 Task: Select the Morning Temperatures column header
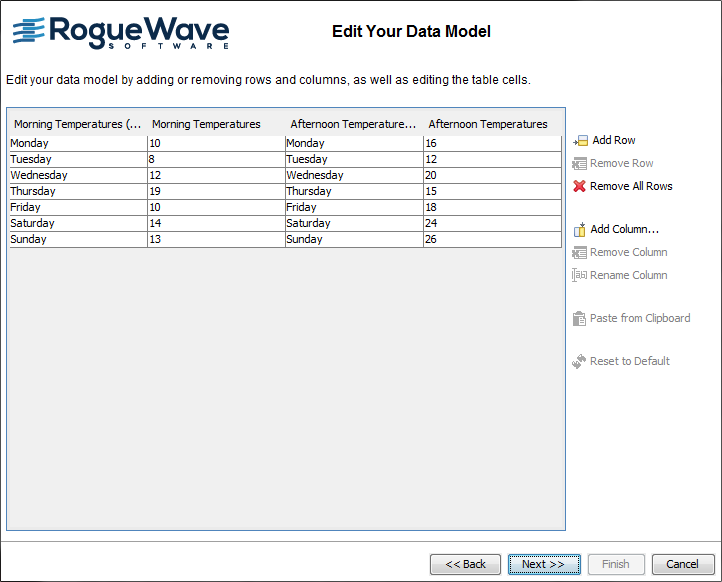(x=206, y=124)
